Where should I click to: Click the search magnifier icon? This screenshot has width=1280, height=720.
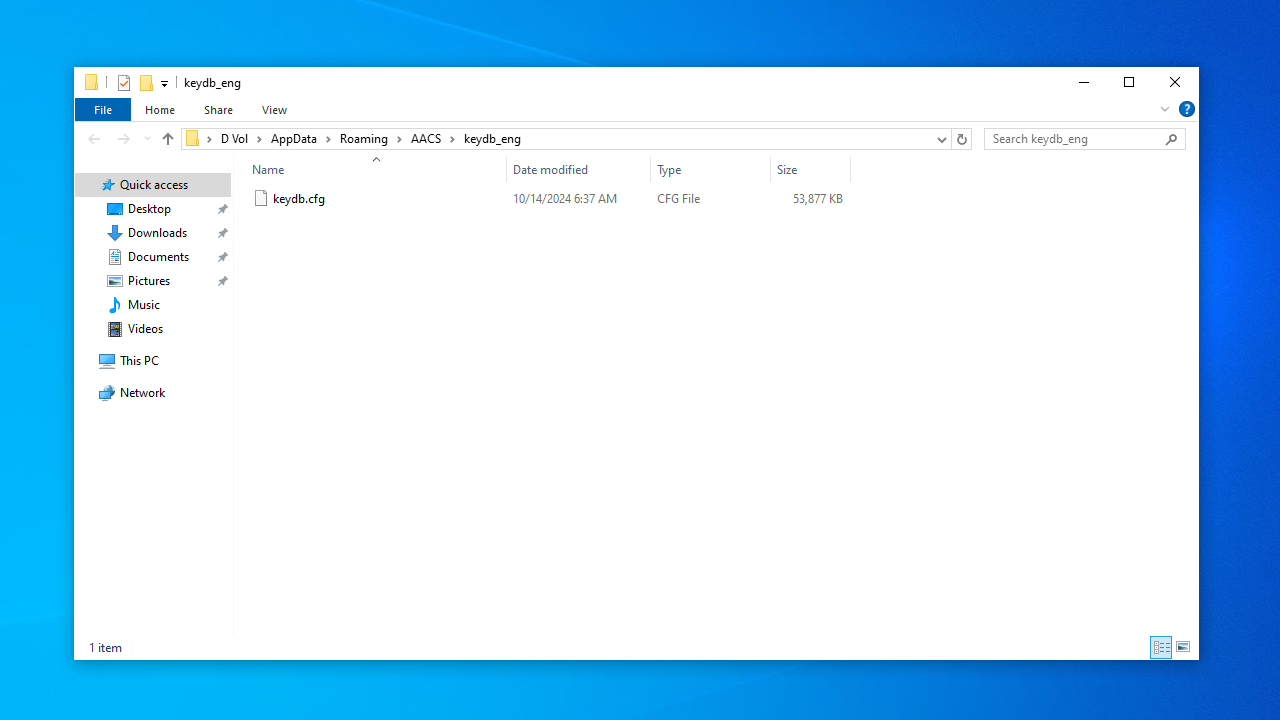coord(1172,139)
